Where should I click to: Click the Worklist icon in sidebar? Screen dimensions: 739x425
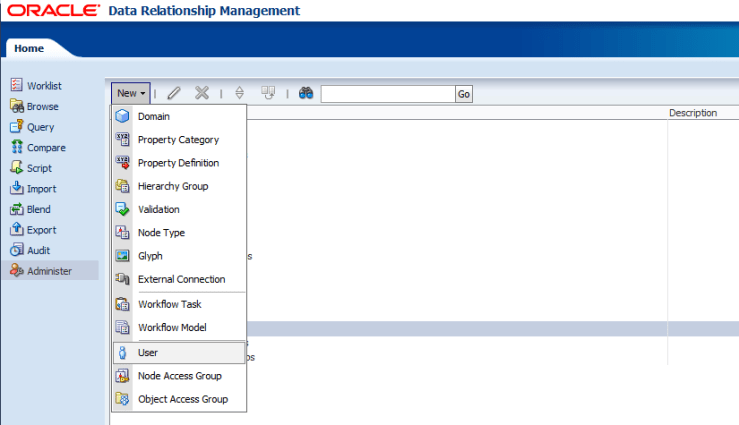16,86
